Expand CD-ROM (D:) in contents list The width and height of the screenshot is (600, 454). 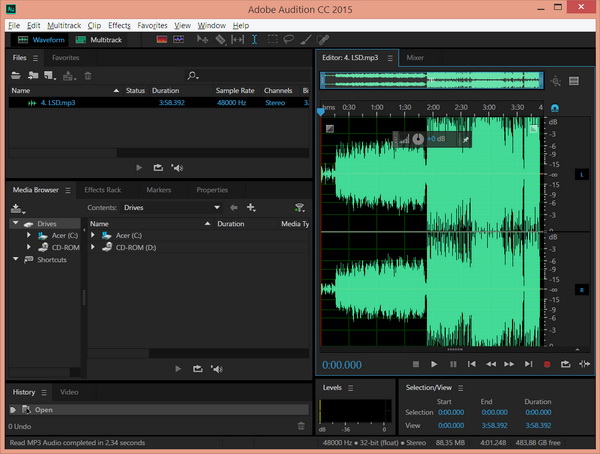93,247
